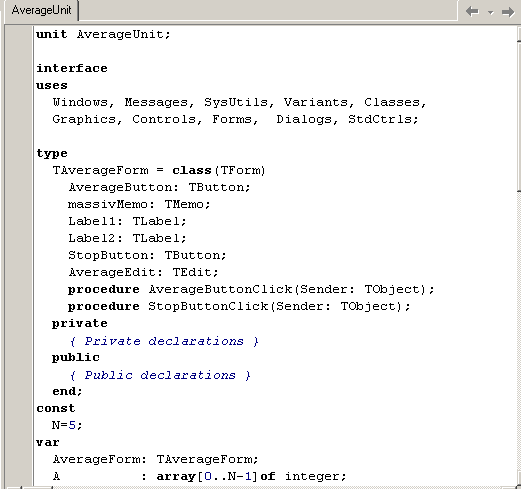Click 'AverageForm: TAverageForm;' variable line
Viewport: 521px width, 489px height.
coord(155,459)
